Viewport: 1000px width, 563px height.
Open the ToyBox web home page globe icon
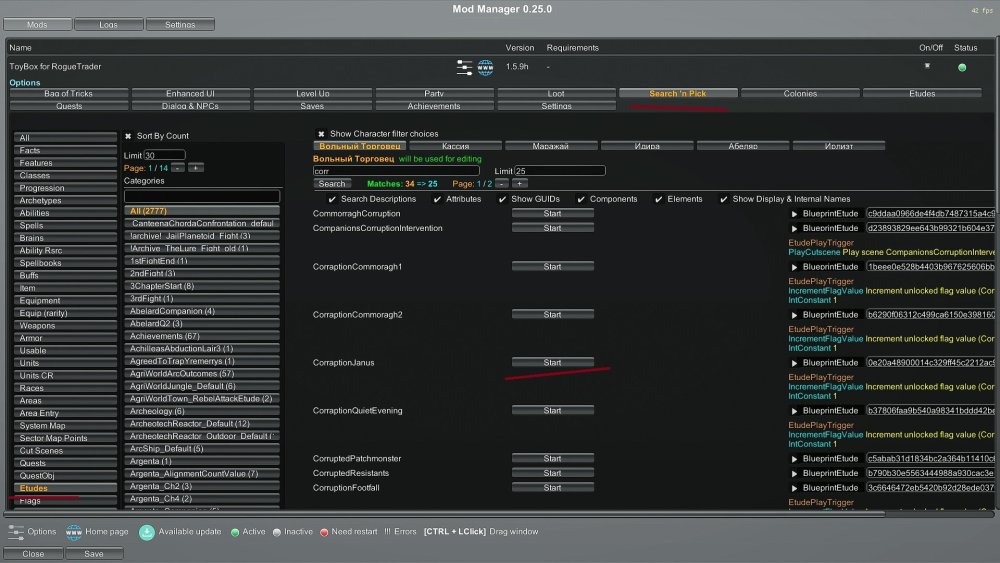[486, 67]
